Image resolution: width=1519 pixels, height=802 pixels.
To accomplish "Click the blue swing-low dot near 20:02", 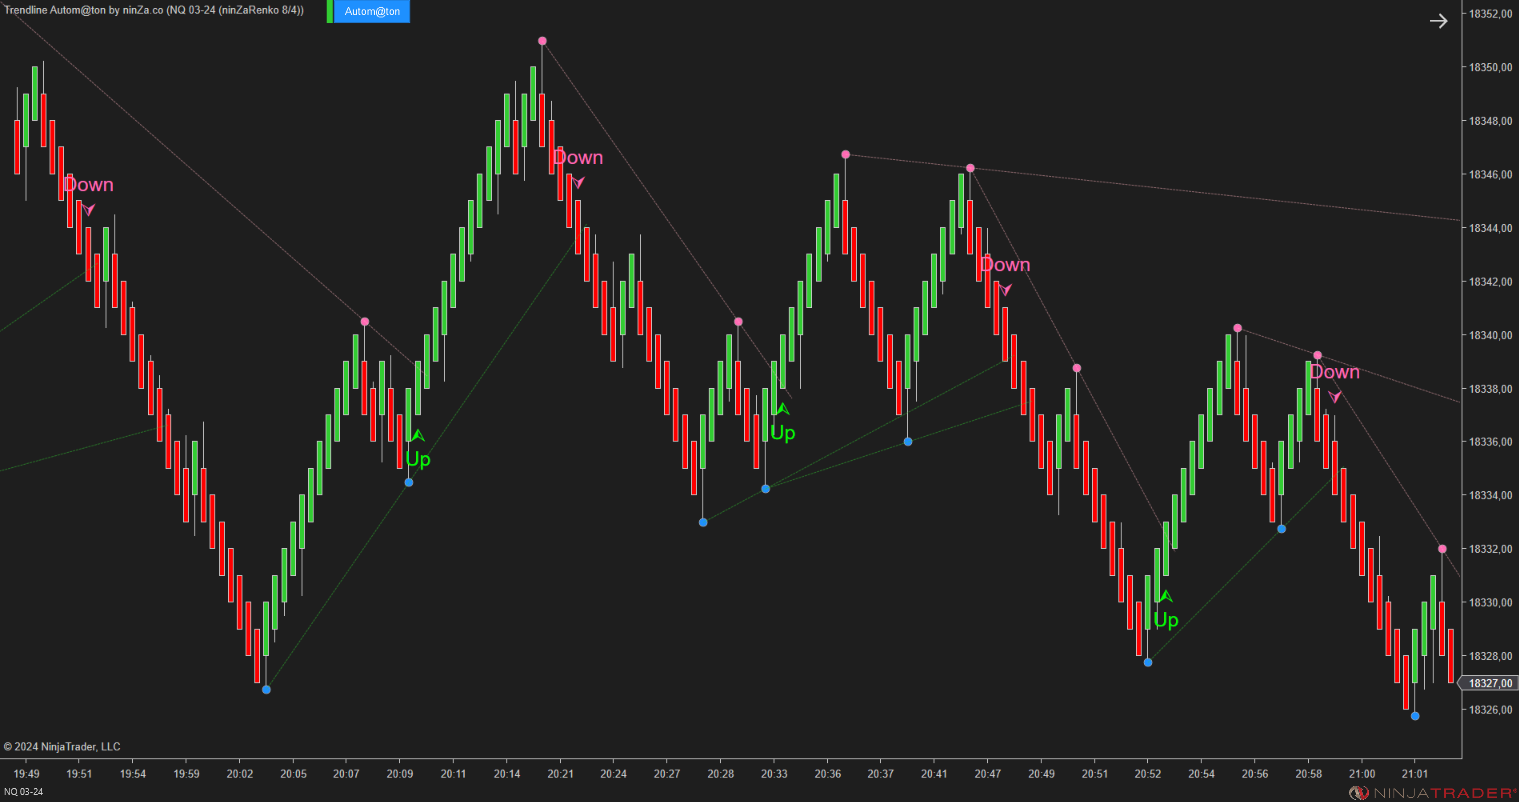I will 265,689.
